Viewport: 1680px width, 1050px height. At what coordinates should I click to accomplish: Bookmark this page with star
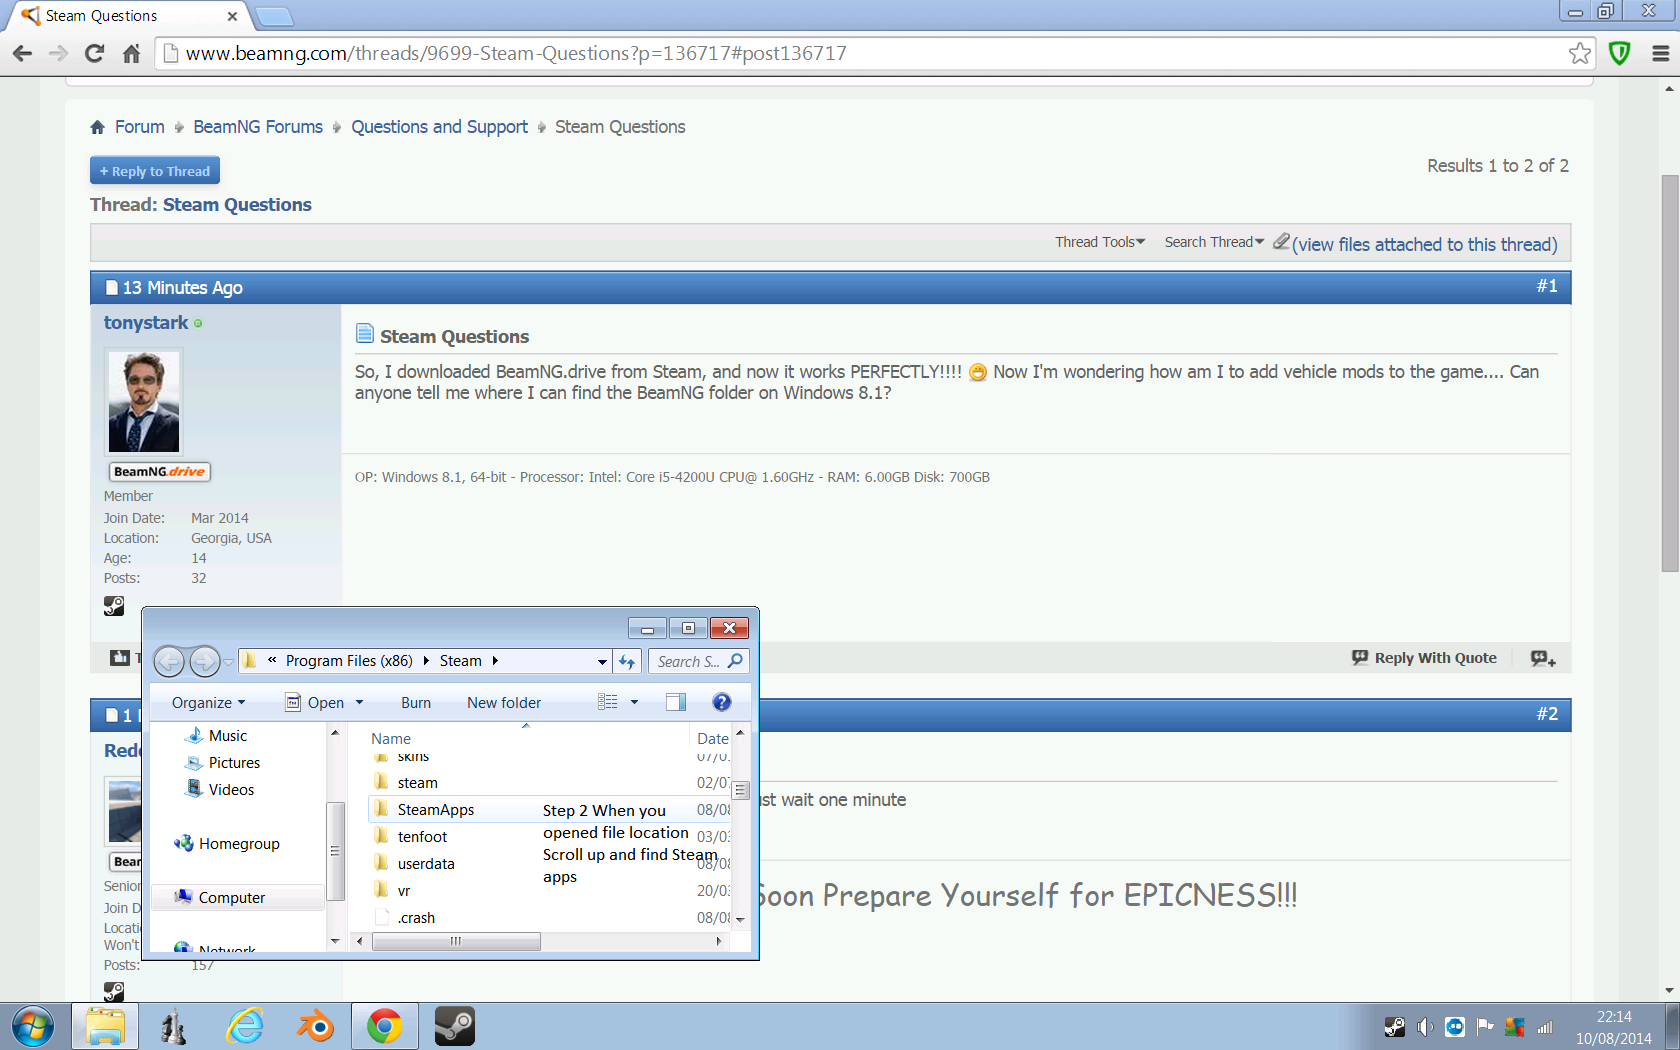(x=1580, y=54)
